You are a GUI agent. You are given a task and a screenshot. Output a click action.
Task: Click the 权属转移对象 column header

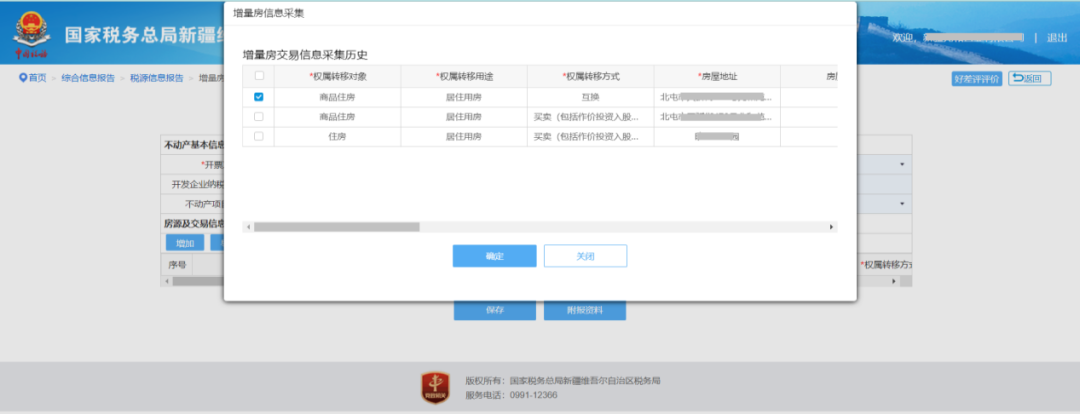338,76
